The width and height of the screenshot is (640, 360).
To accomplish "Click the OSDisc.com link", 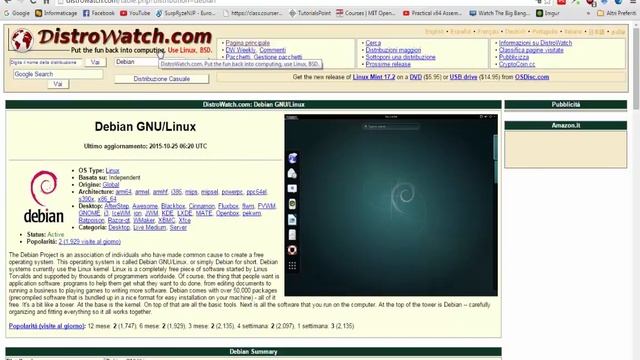I will click(532, 77).
